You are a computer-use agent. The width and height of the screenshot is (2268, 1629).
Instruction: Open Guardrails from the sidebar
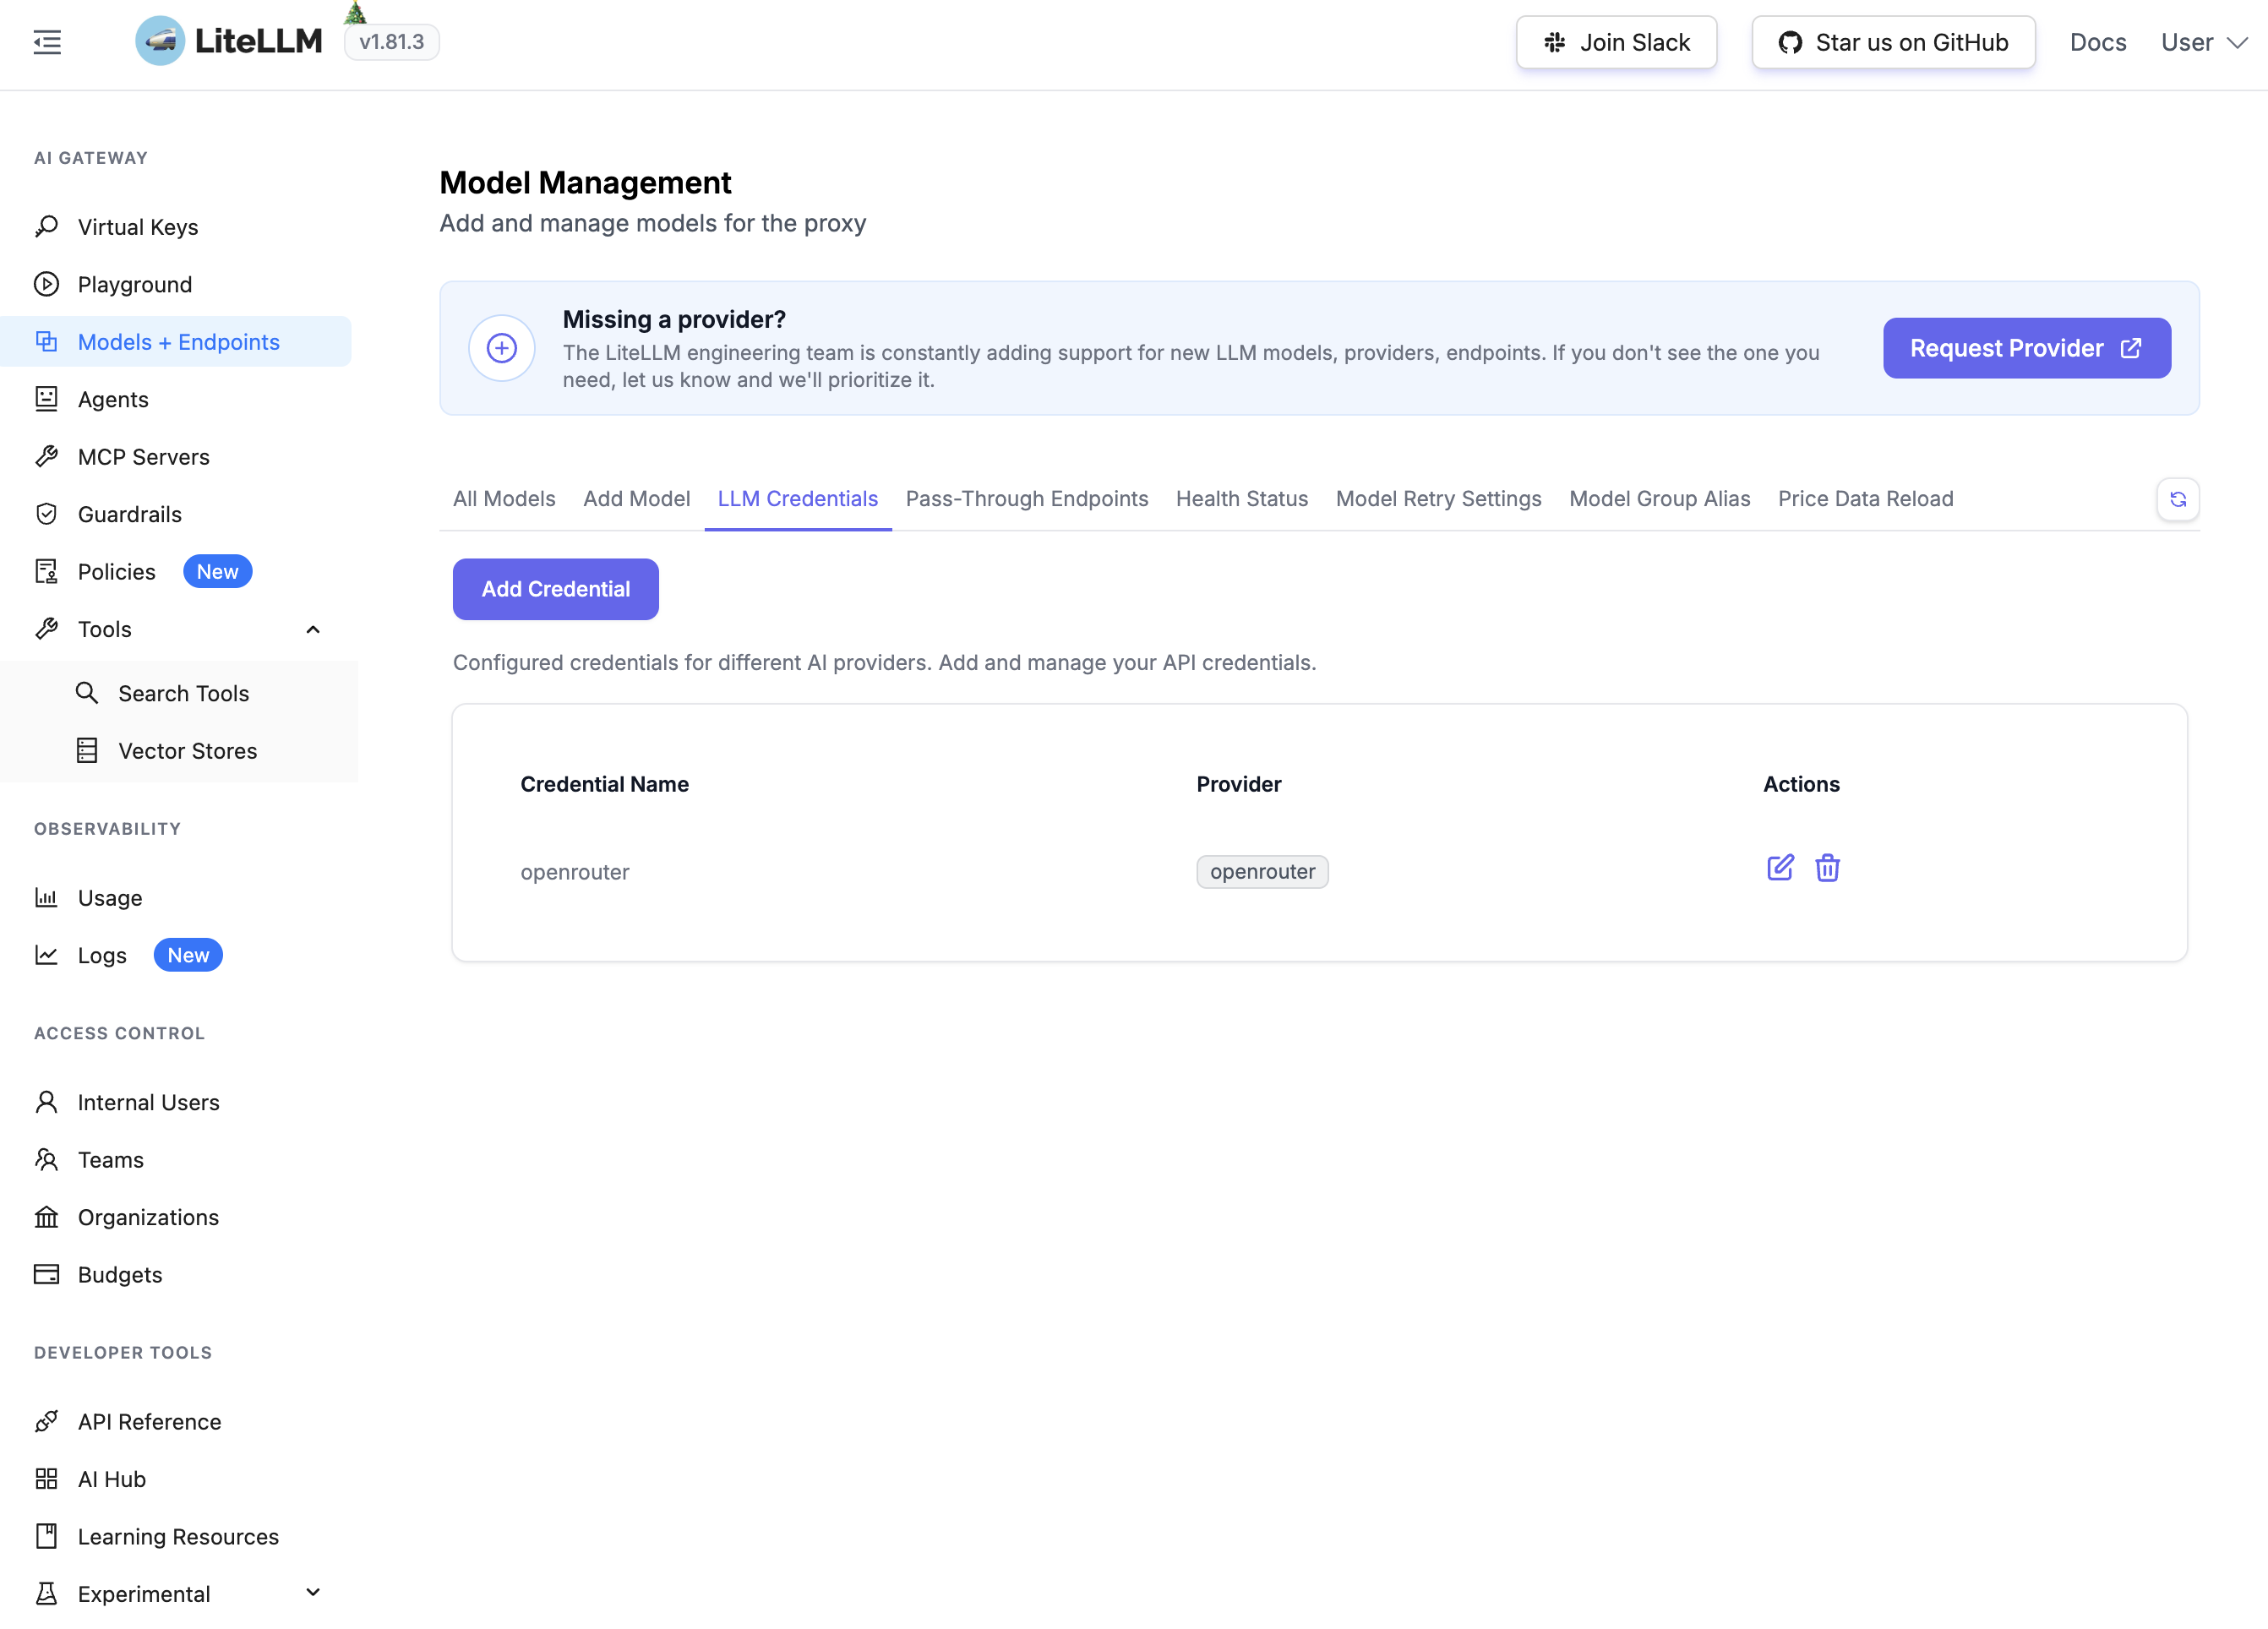click(x=130, y=514)
